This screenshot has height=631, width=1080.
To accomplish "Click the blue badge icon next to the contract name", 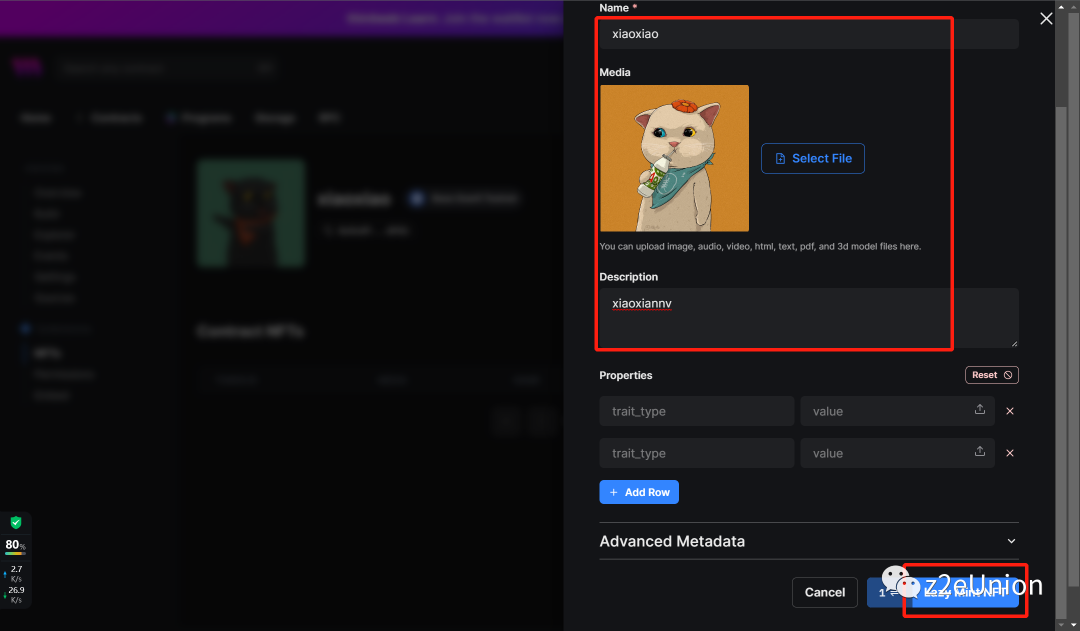I will click(x=417, y=198).
